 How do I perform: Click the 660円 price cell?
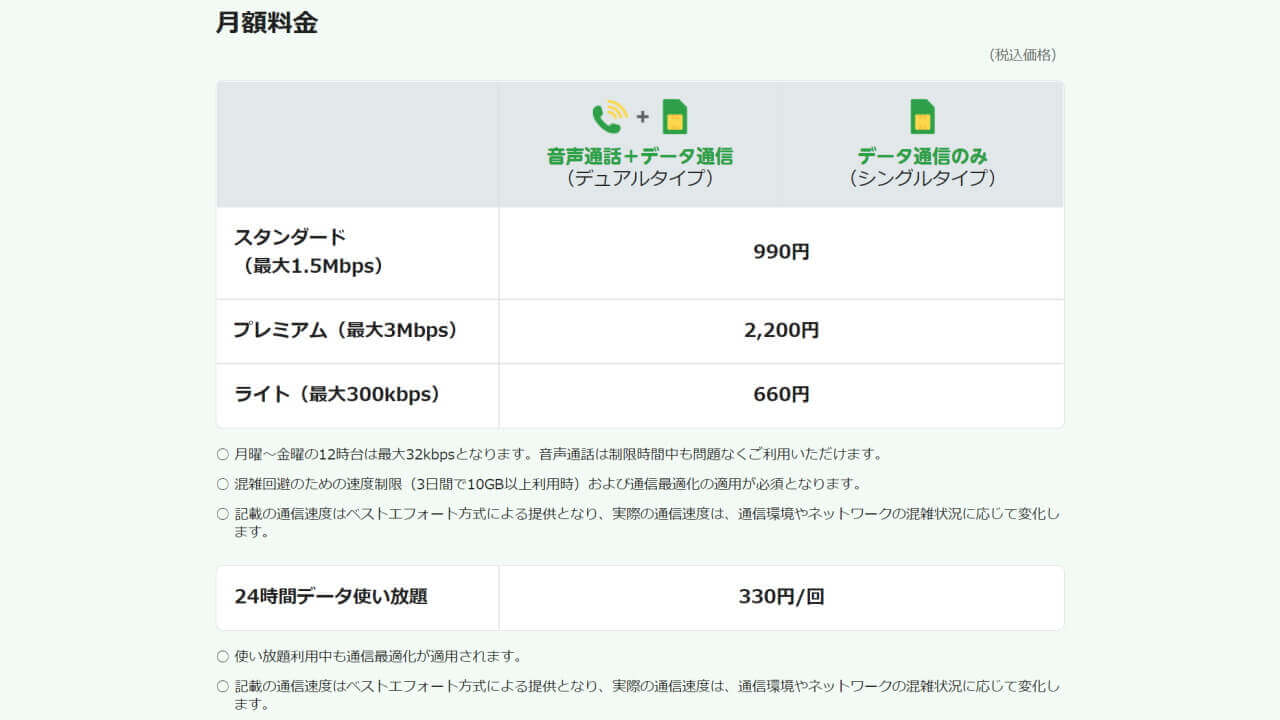point(781,394)
